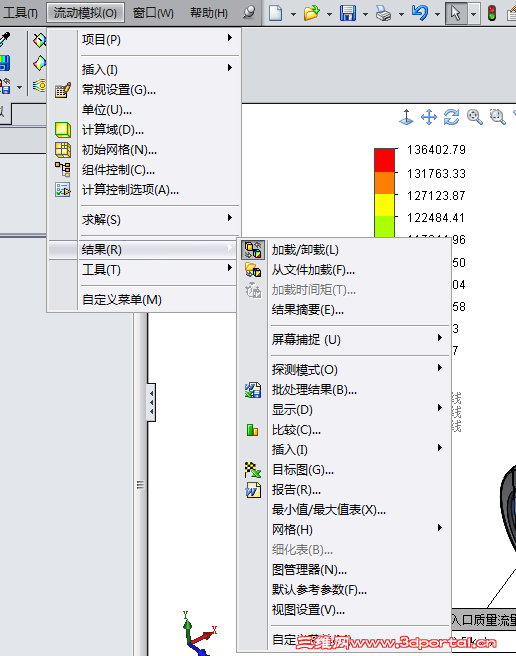
Task: Click the Batch Results icon
Action: (253, 390)
